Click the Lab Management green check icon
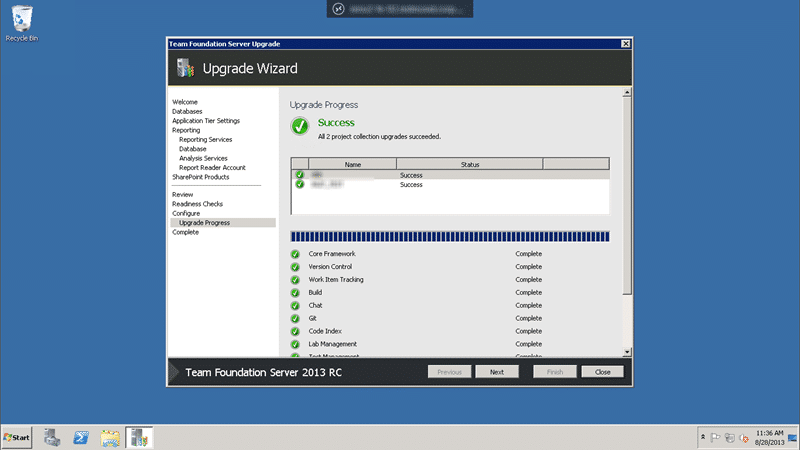Screen dimensions: 800x450 coord(295,344)
